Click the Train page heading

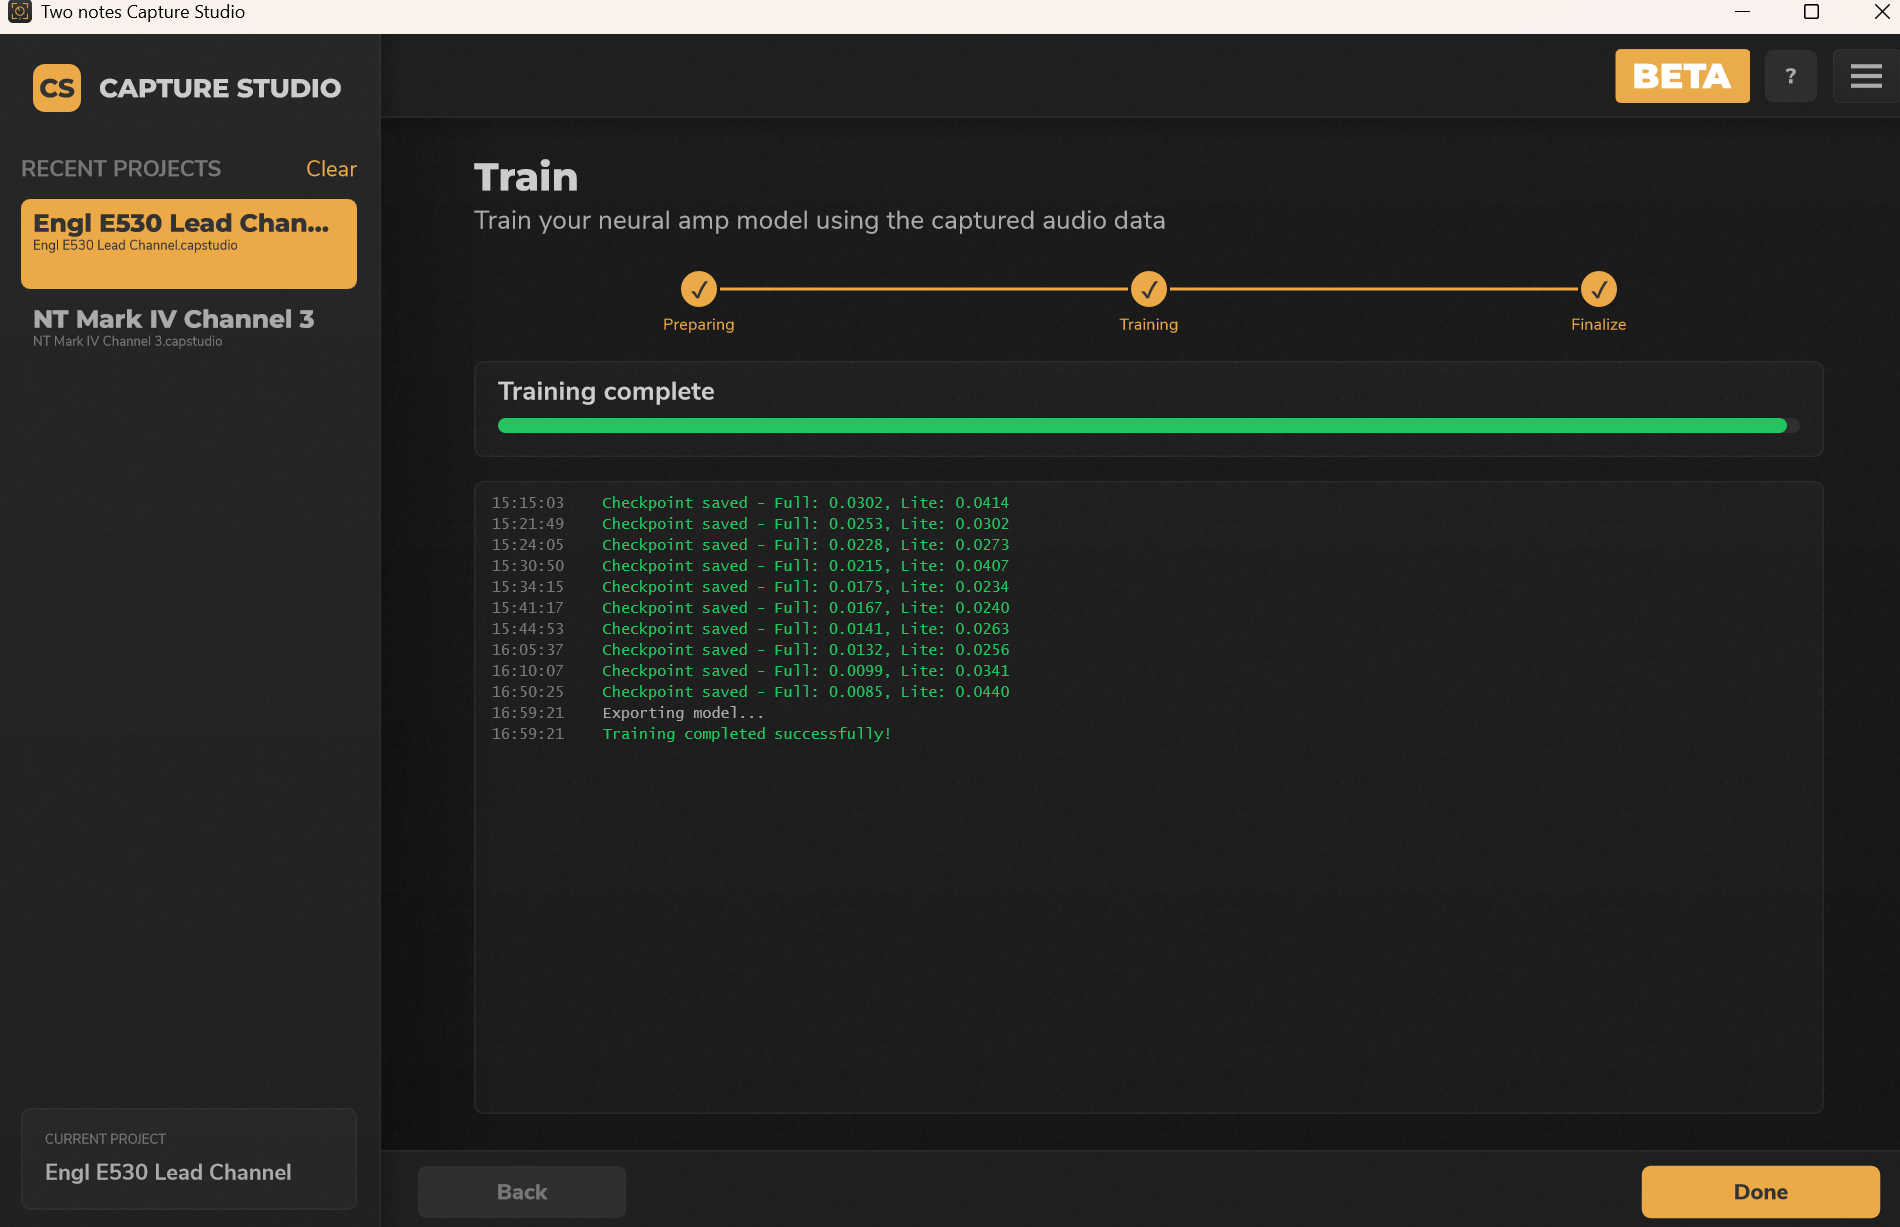(526, 177)
